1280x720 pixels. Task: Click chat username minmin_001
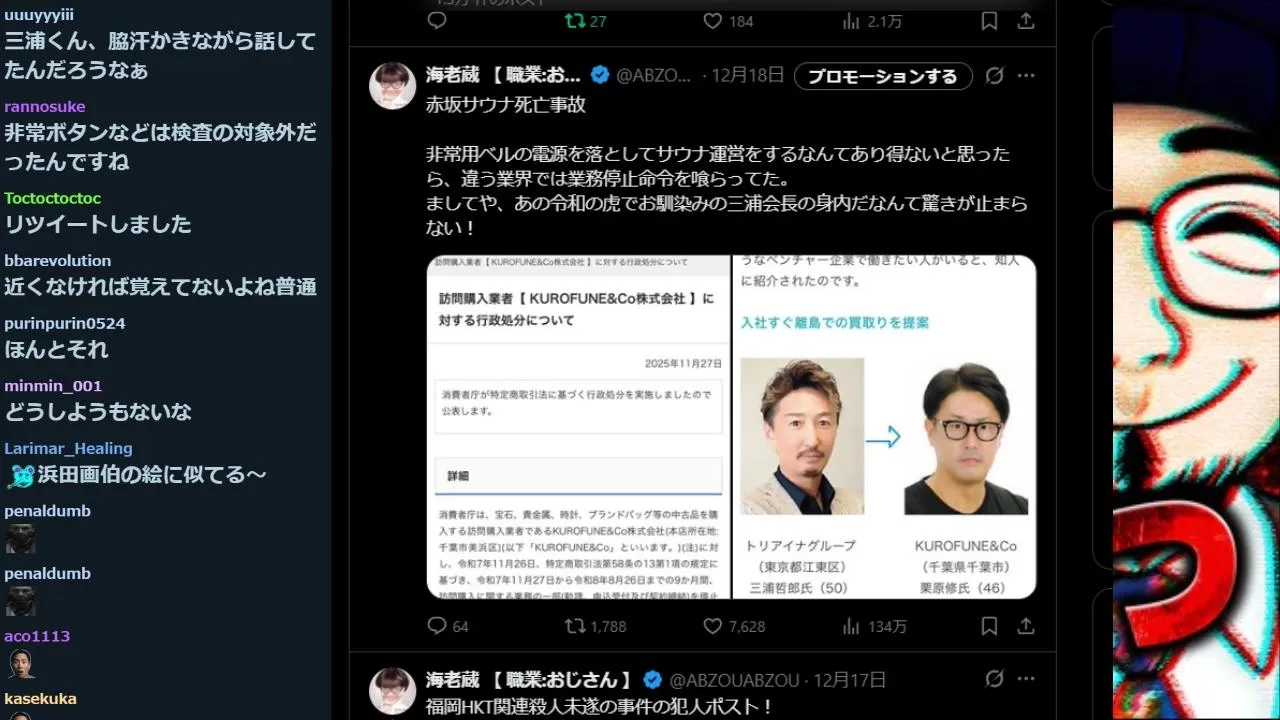point(53,386)
